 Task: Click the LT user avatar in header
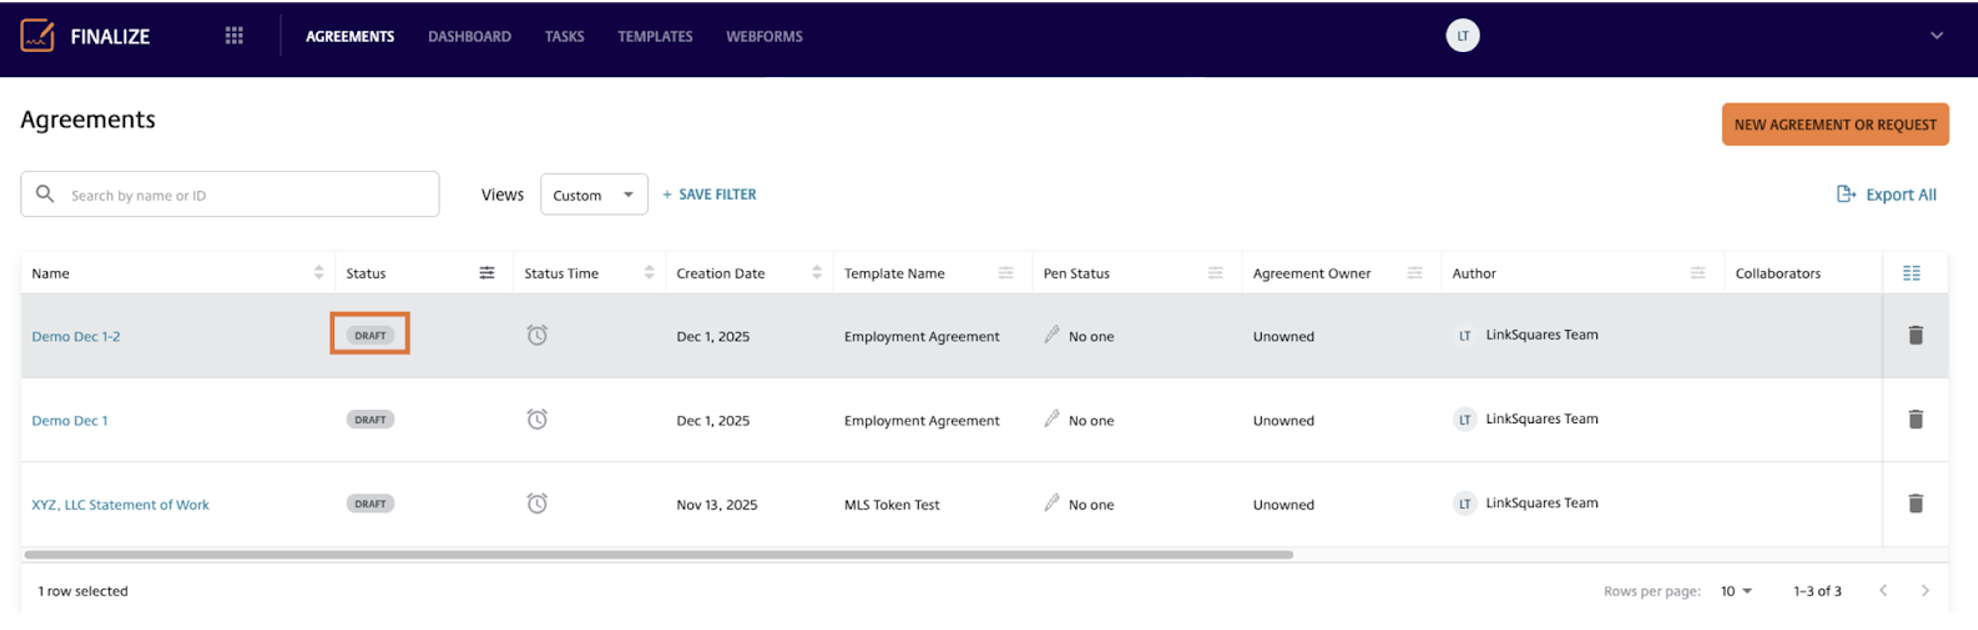[1462, 36]
